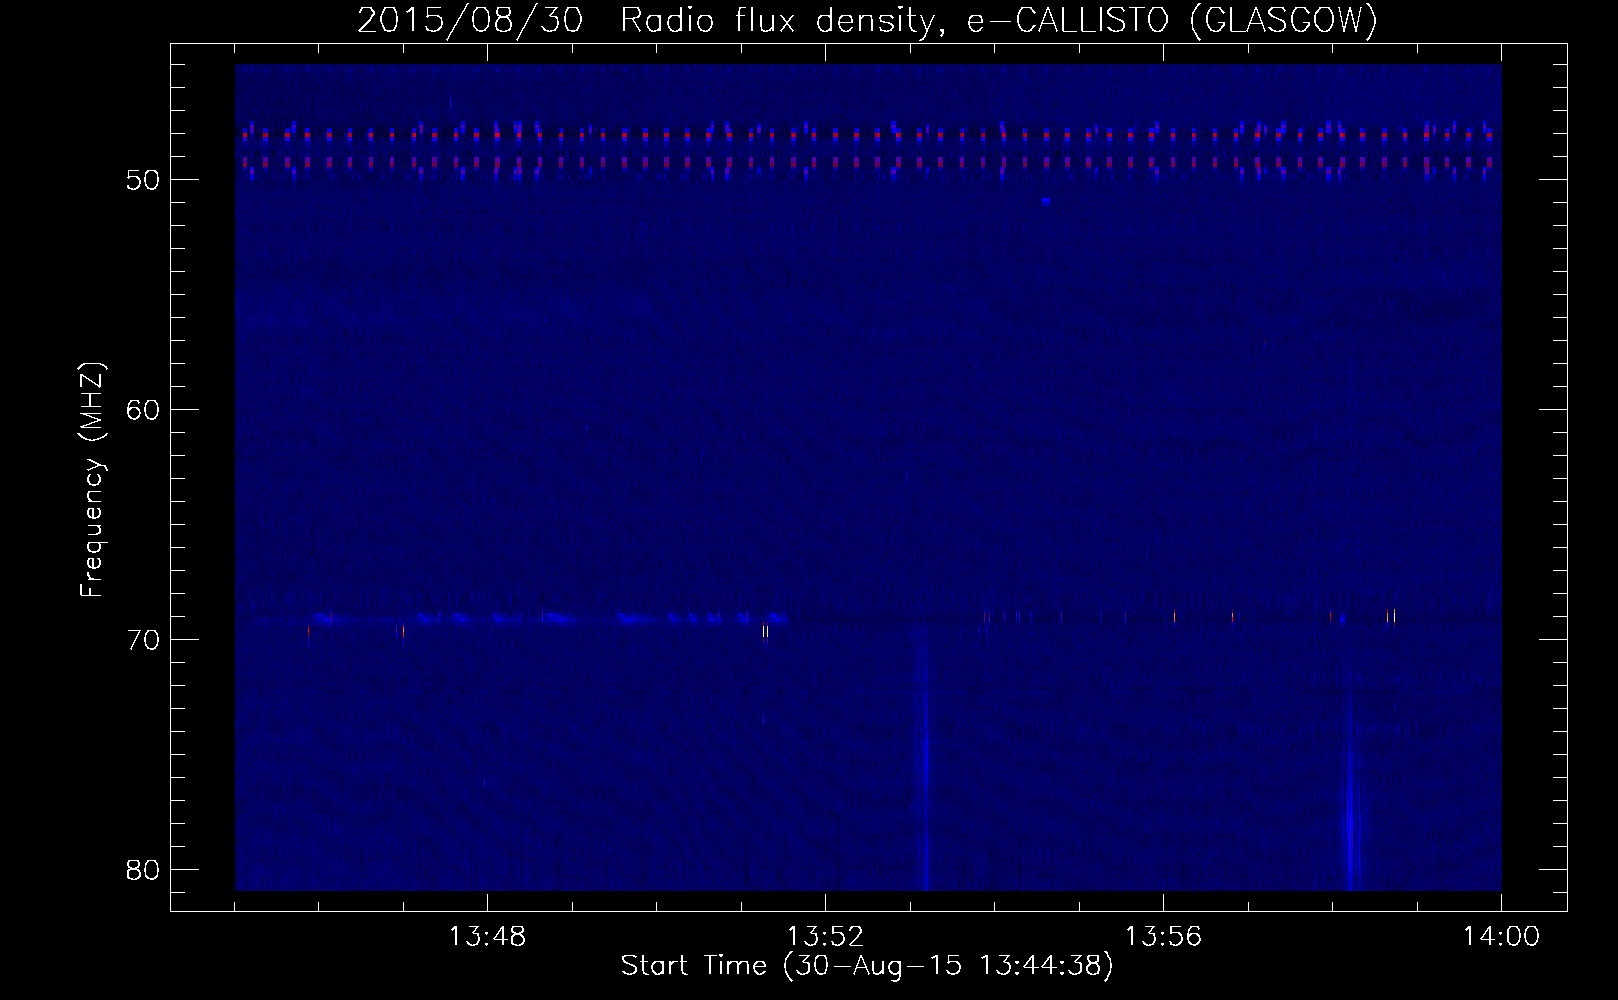Click the '13:56' time tick label

coord(1163,937)
